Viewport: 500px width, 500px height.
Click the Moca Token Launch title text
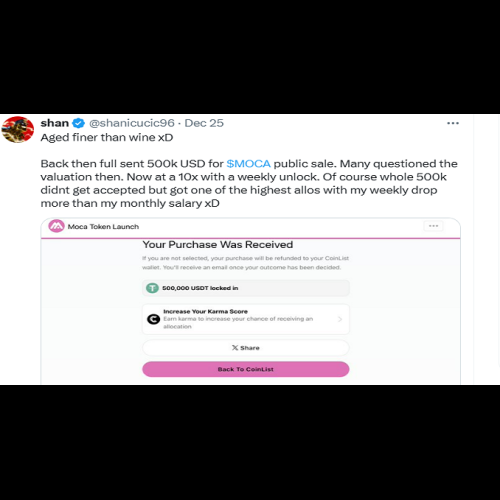coord(103,227)
